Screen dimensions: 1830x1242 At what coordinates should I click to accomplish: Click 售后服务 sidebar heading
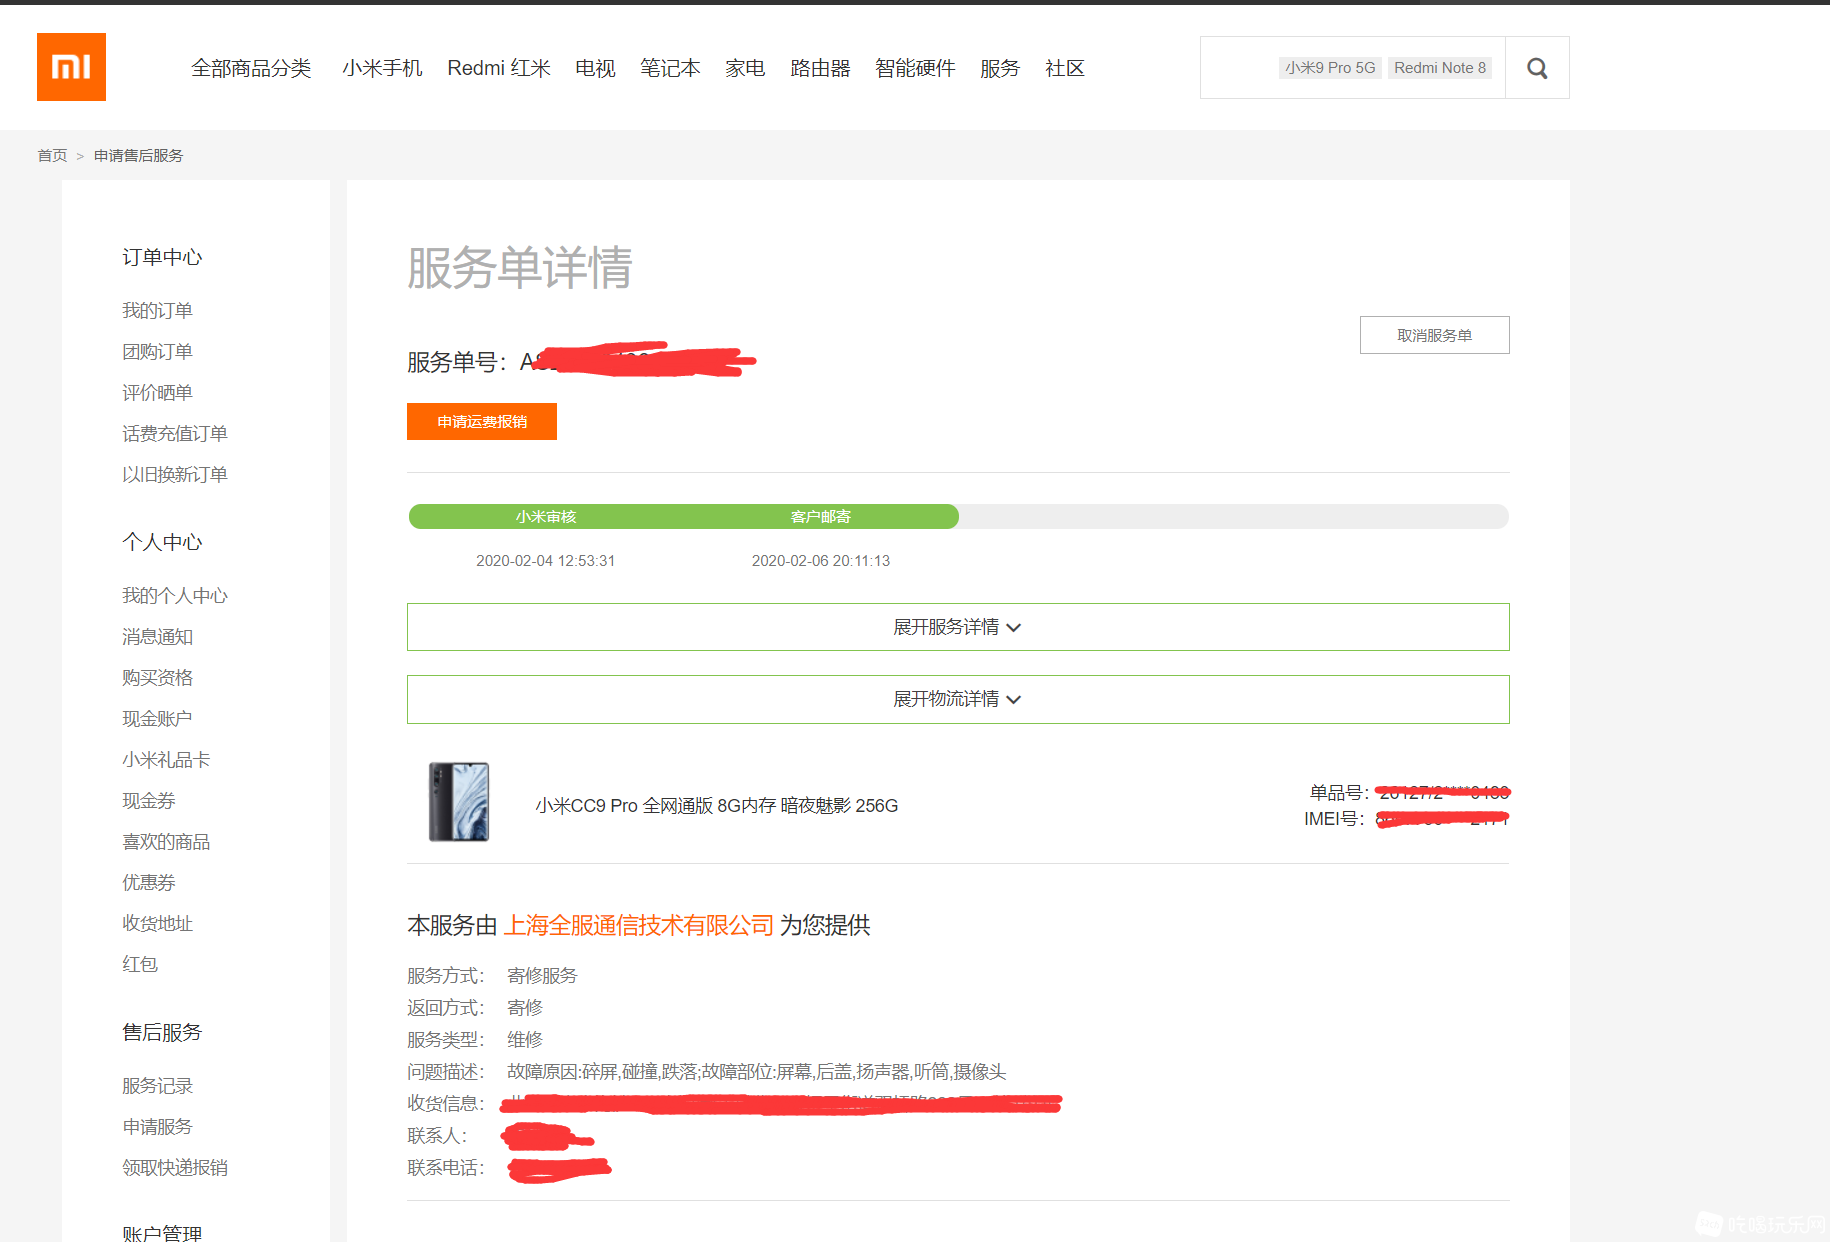pos(162,1033)
